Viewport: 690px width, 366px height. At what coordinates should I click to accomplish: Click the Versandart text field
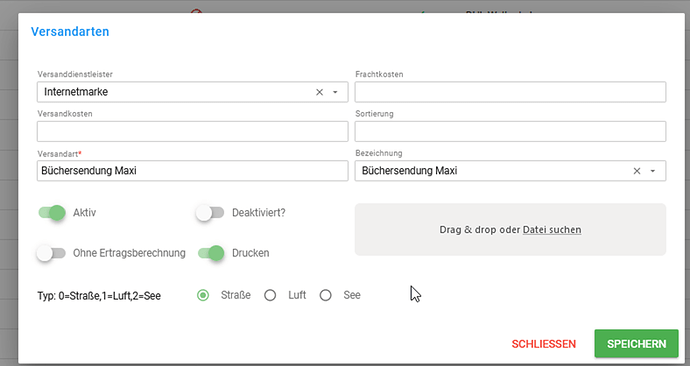[192, 171]
